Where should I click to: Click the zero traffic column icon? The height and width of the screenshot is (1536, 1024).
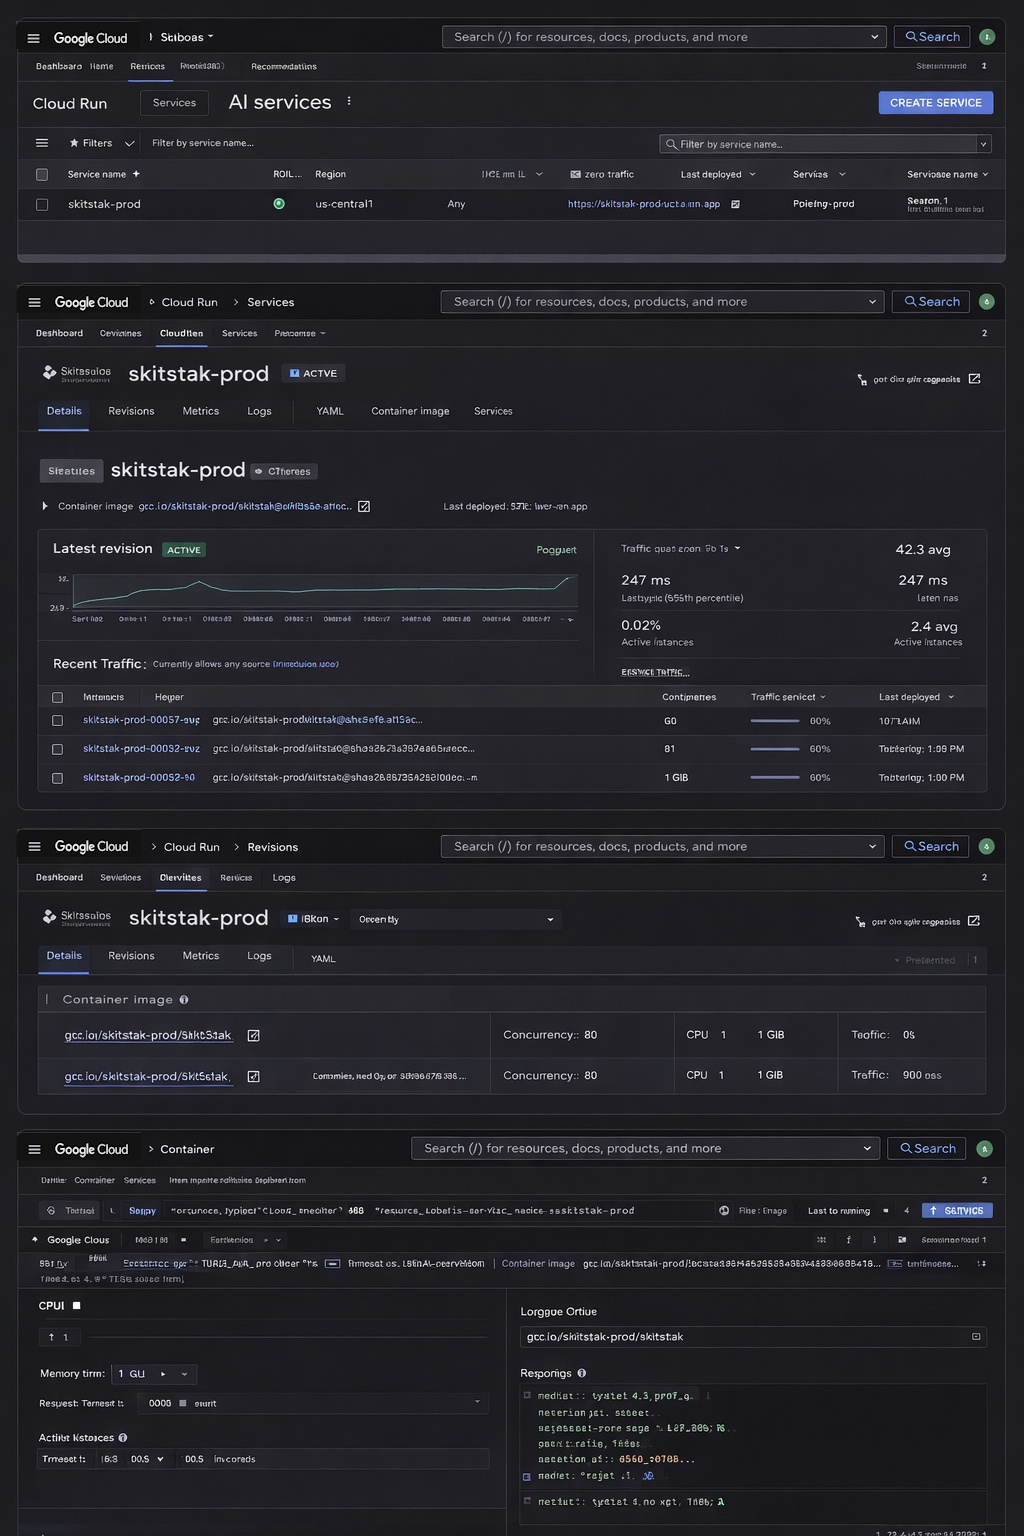(x=575, y=174)
